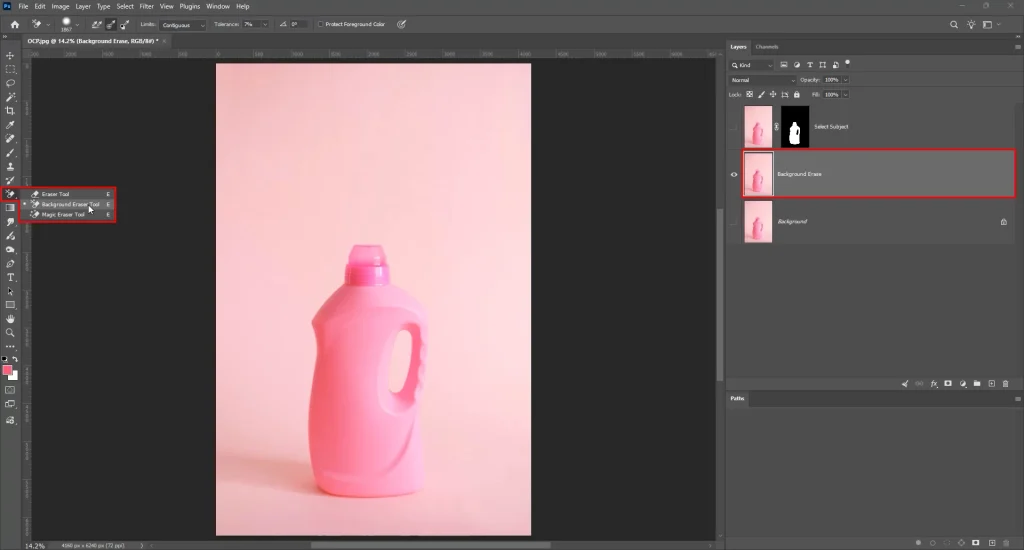Click the Search icon at top right
1024x550 pixels.
click(953, 24)
